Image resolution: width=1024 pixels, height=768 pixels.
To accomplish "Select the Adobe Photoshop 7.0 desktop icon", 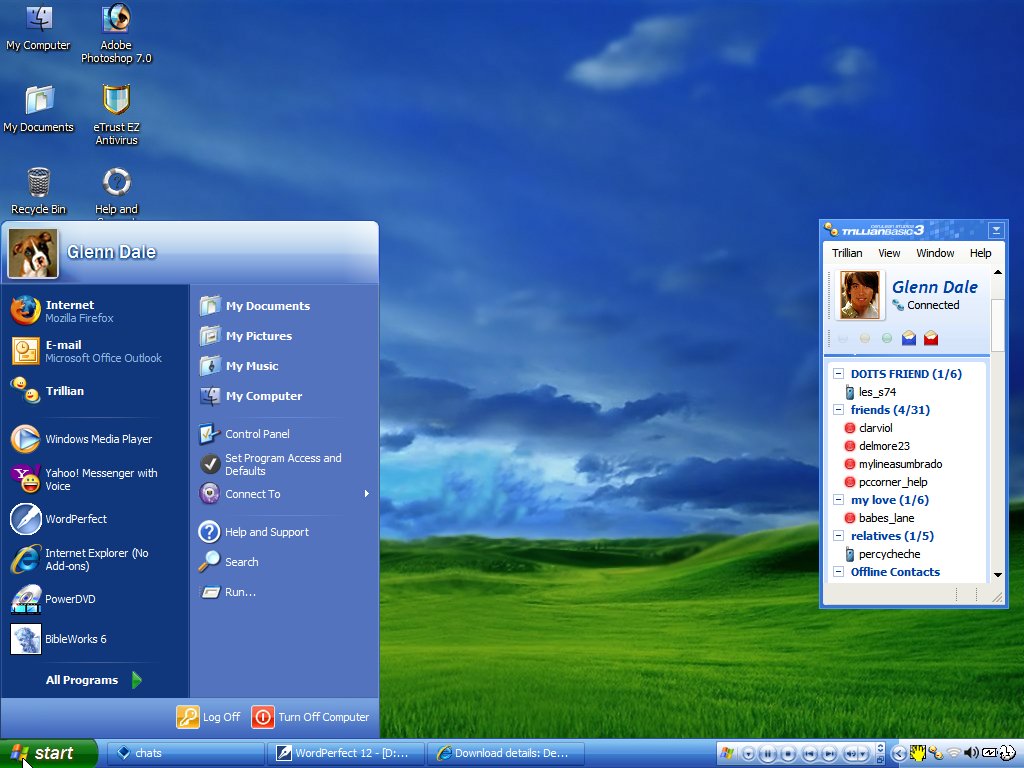I will click(x=116, y=34).
